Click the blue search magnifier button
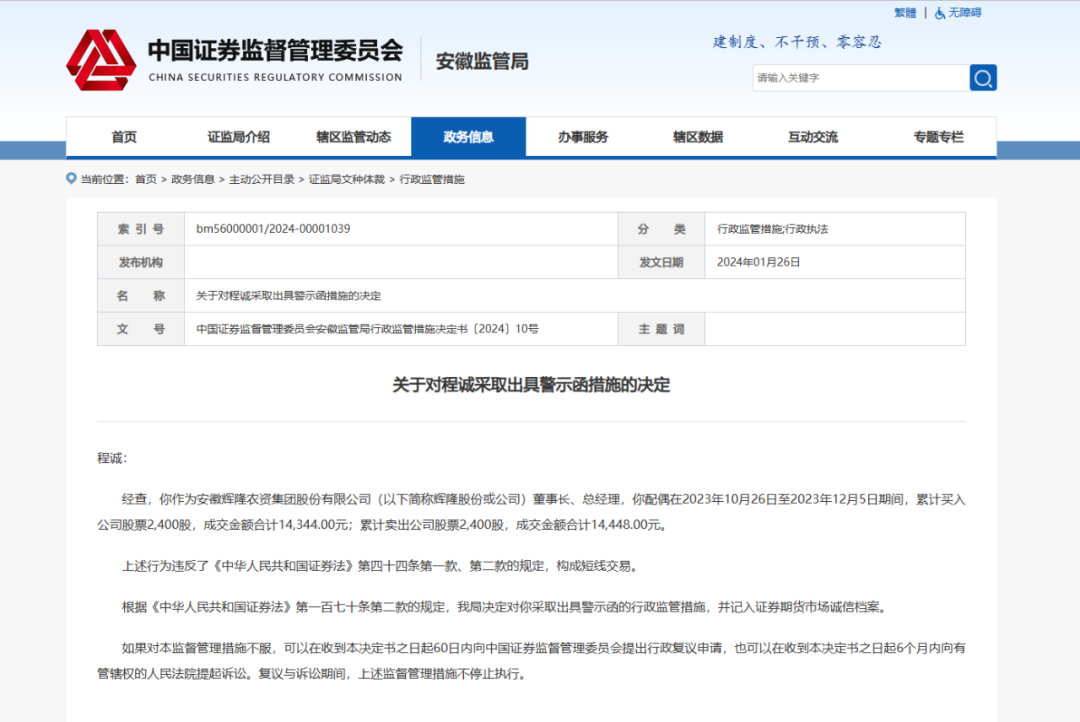 983,78
